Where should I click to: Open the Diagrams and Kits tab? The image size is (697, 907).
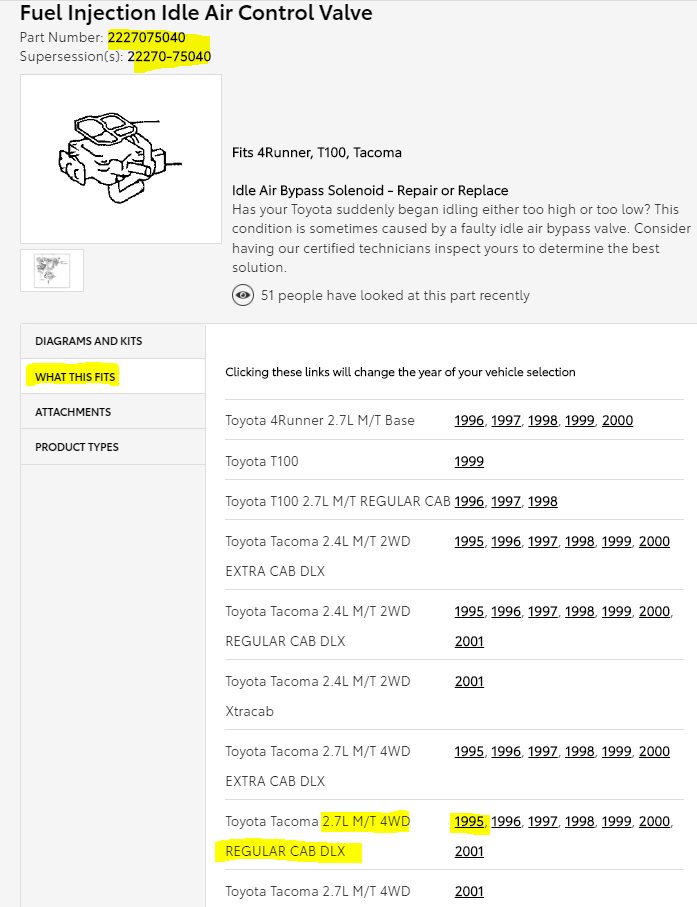(x=88, y=341)
